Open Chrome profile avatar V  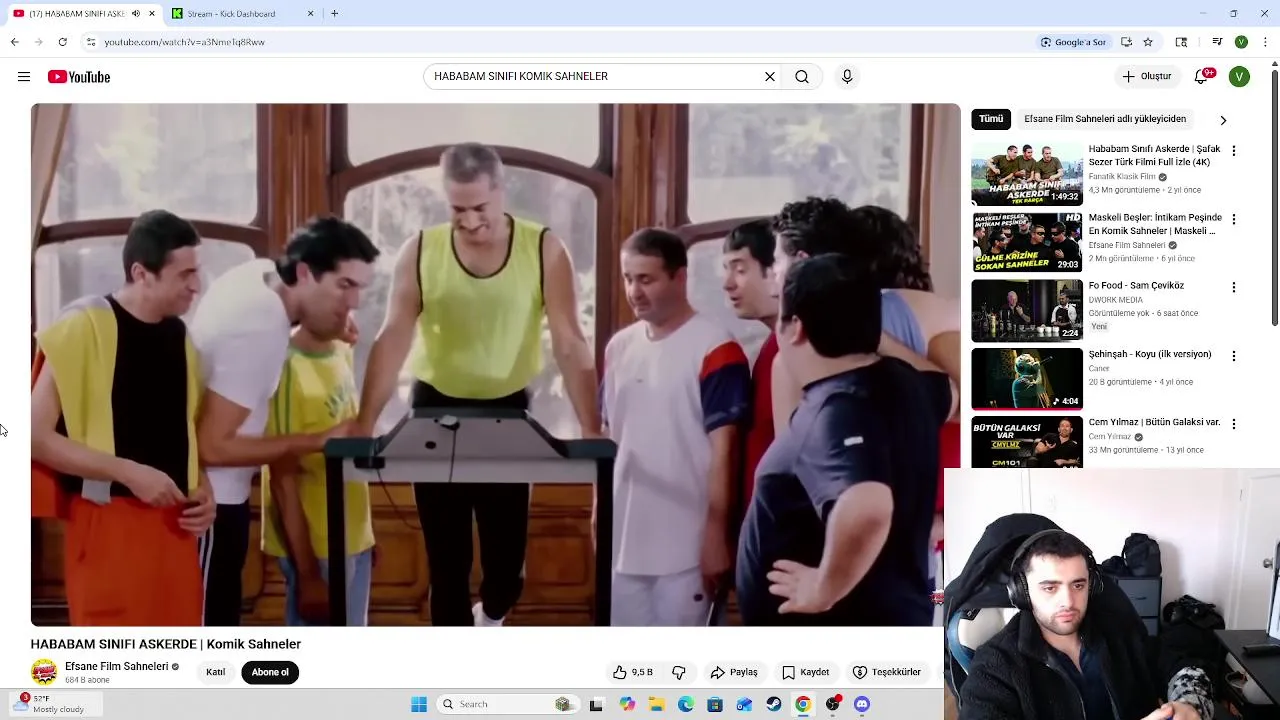click(1241, 42)
